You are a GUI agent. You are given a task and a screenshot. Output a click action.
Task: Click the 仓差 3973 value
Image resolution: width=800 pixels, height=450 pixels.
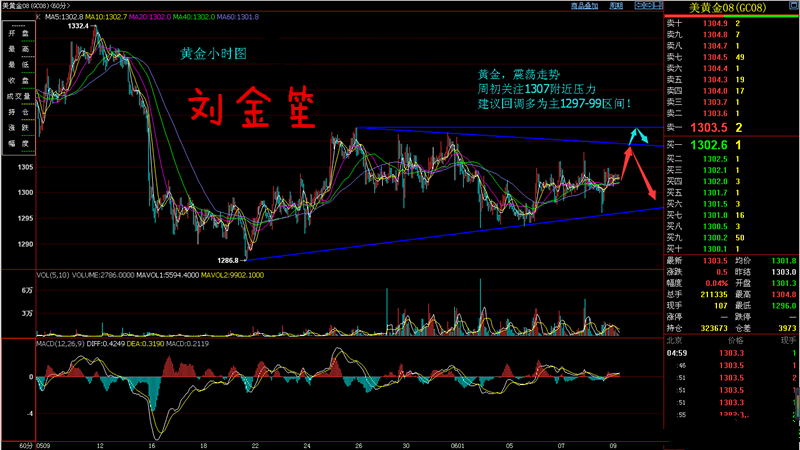coord(787,328)
